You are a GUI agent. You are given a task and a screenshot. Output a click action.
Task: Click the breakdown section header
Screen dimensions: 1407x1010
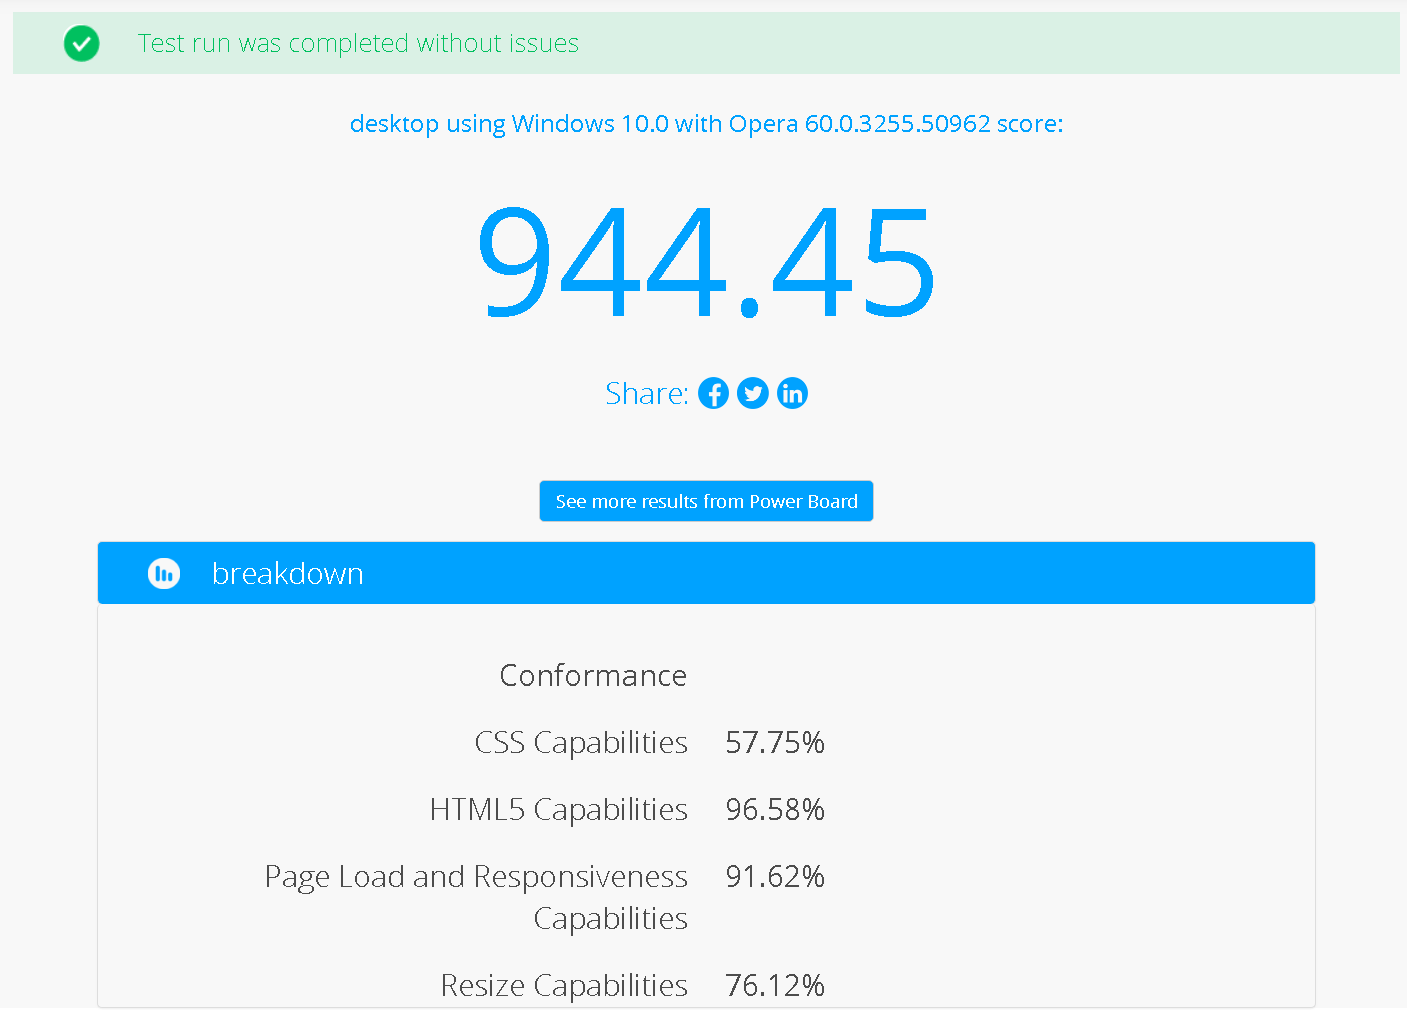click(x=706, y=573)
